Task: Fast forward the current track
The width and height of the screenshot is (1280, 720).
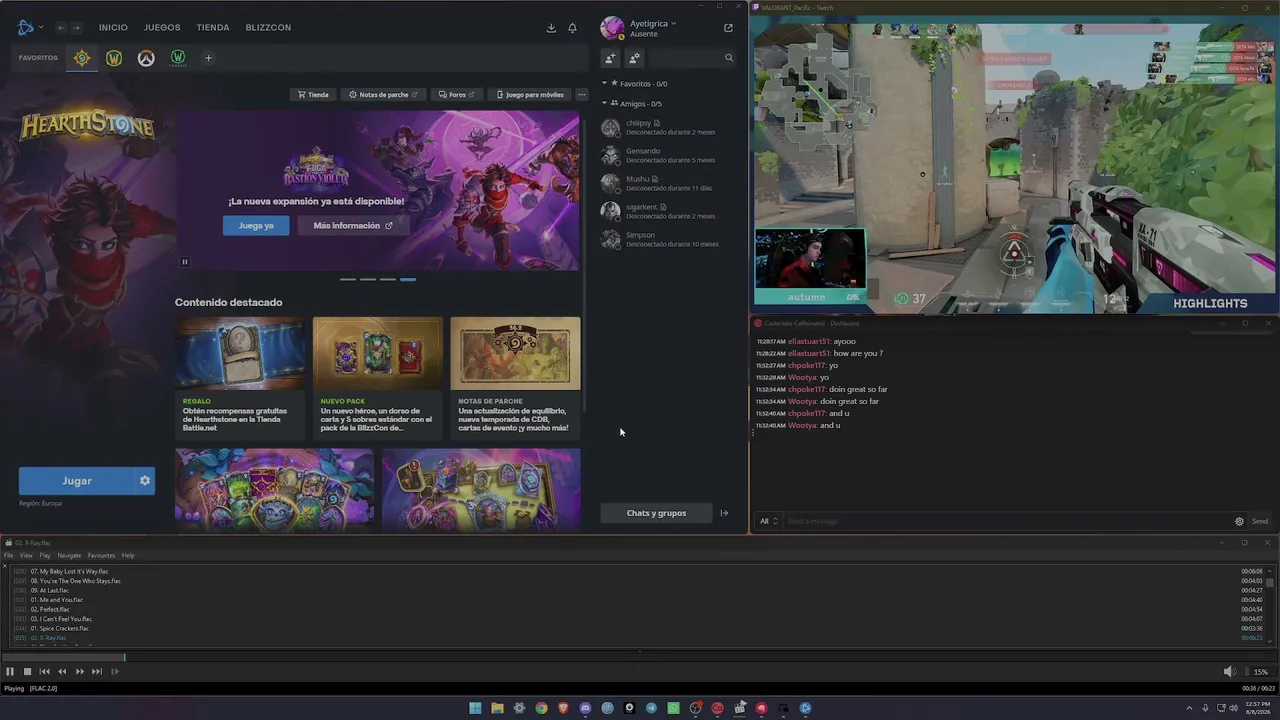Action: click(80, 672)
